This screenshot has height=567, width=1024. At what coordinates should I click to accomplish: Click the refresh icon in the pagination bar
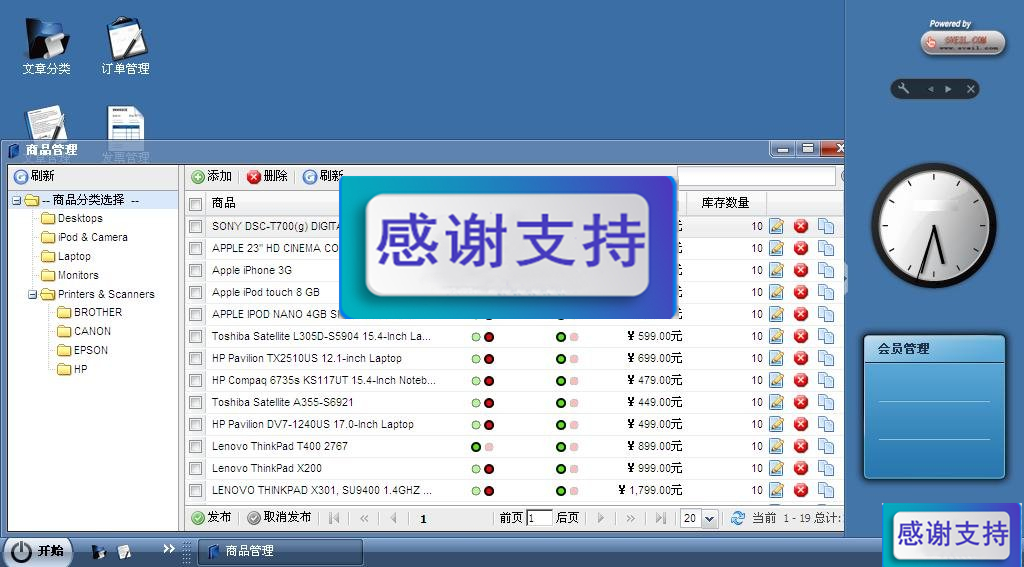coord(738,518)
